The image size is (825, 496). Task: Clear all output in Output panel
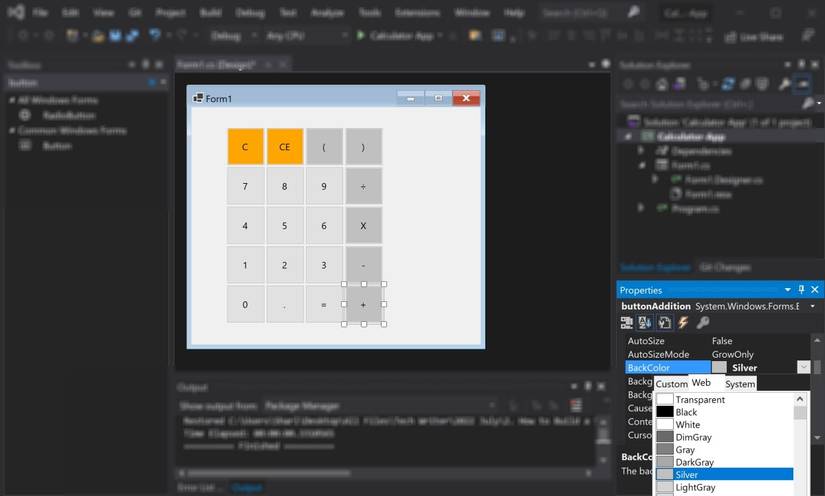coord(576,406)
